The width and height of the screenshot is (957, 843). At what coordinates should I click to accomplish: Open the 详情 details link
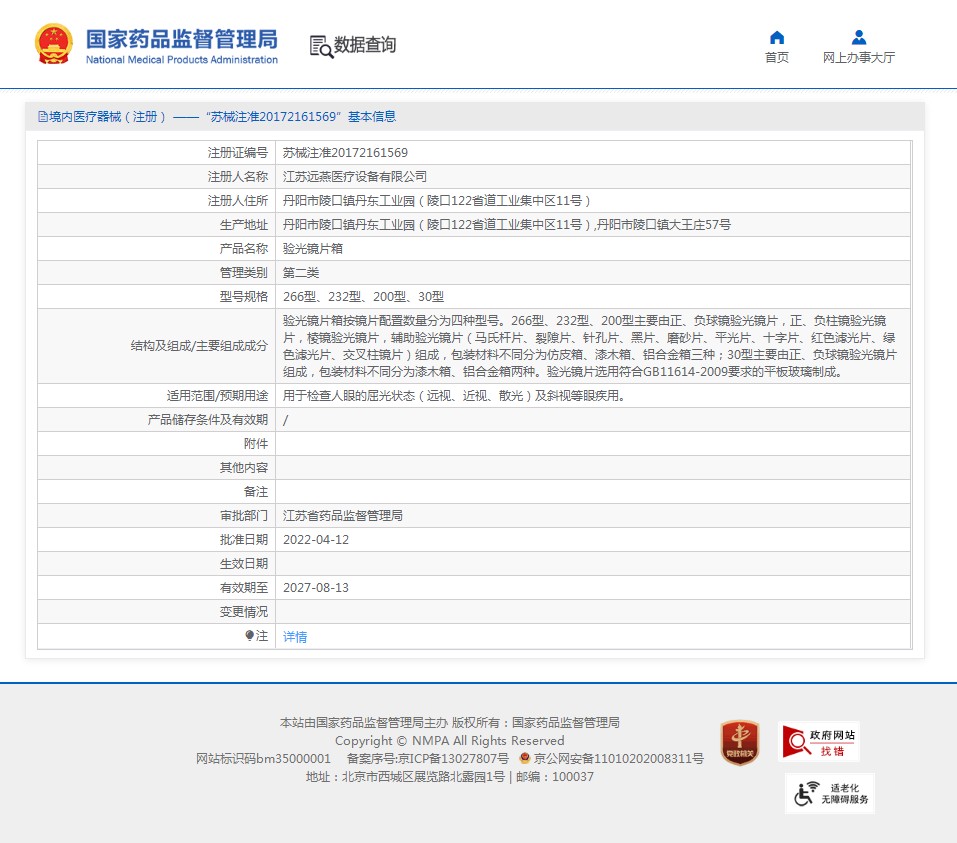[295, 637]
